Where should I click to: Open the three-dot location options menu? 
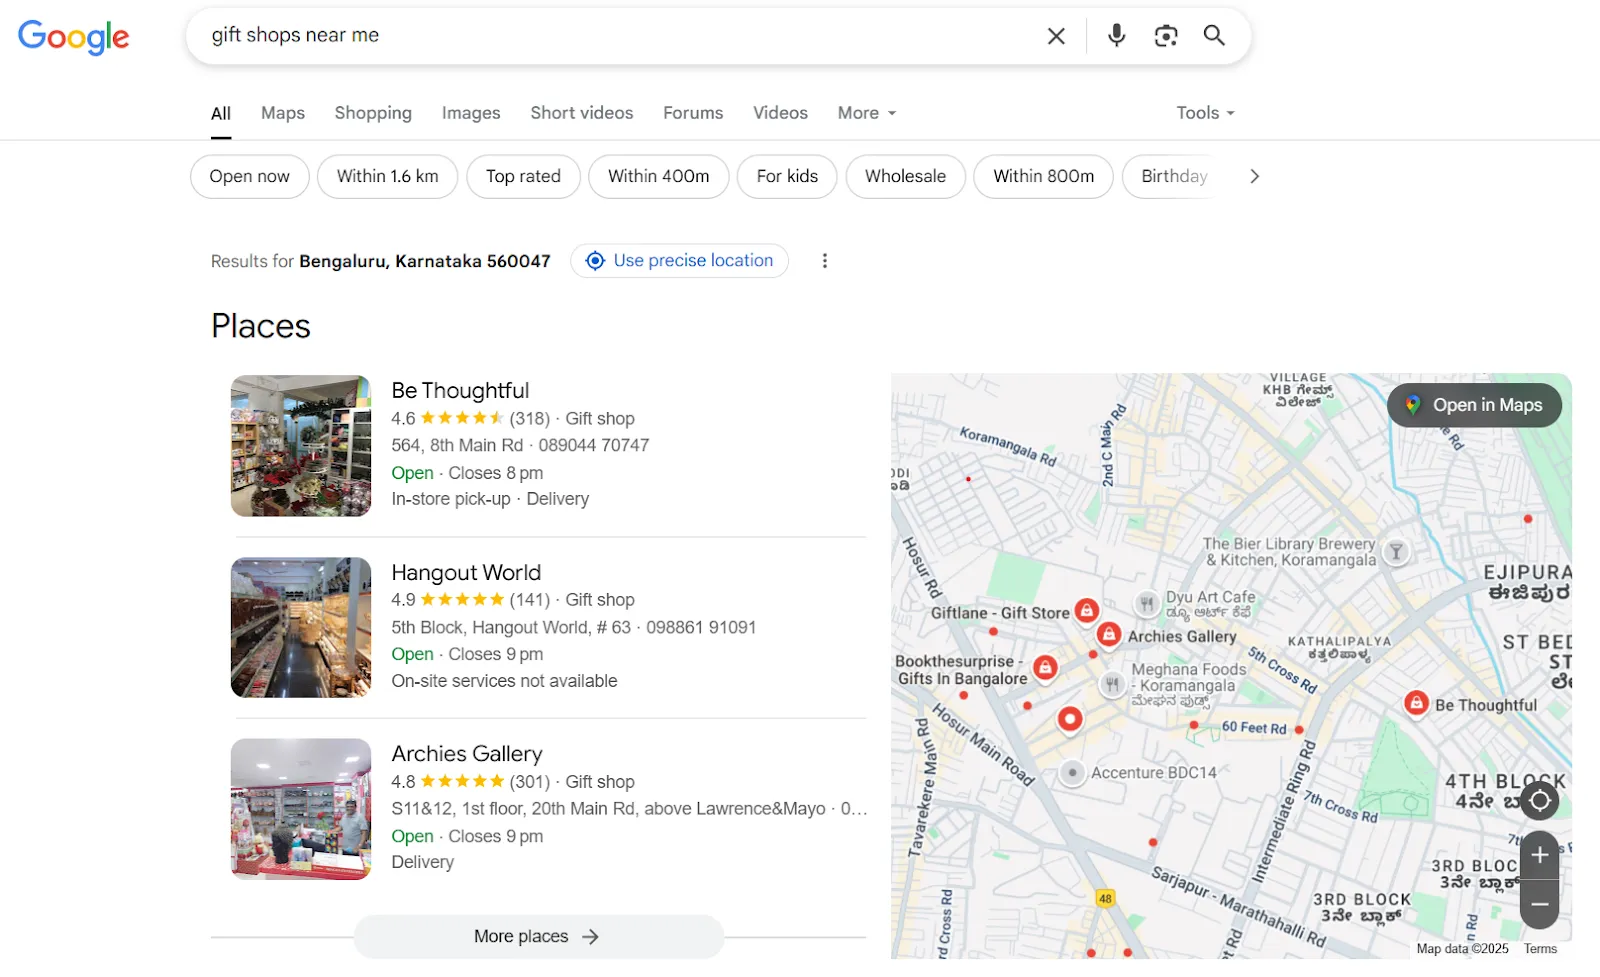825,261
